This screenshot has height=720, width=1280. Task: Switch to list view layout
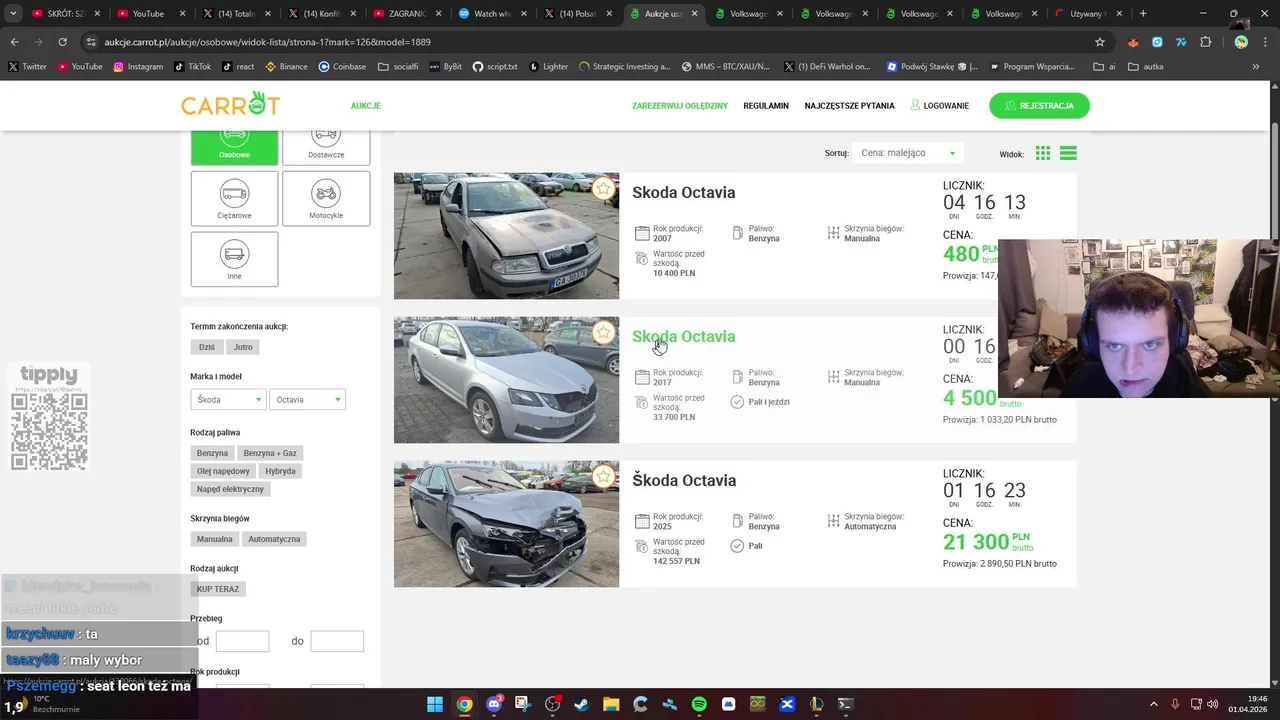[x=1068, y=153]
